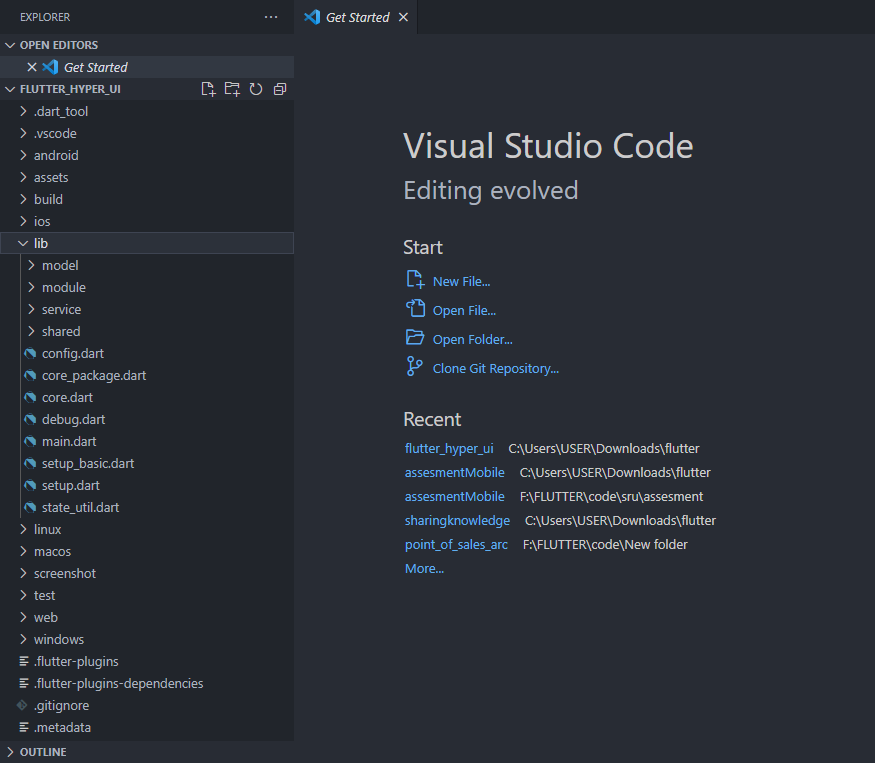The image size is (875, 763).
Task: Click the git icon beside .gitignore
Action: click(x=22, y=706)
